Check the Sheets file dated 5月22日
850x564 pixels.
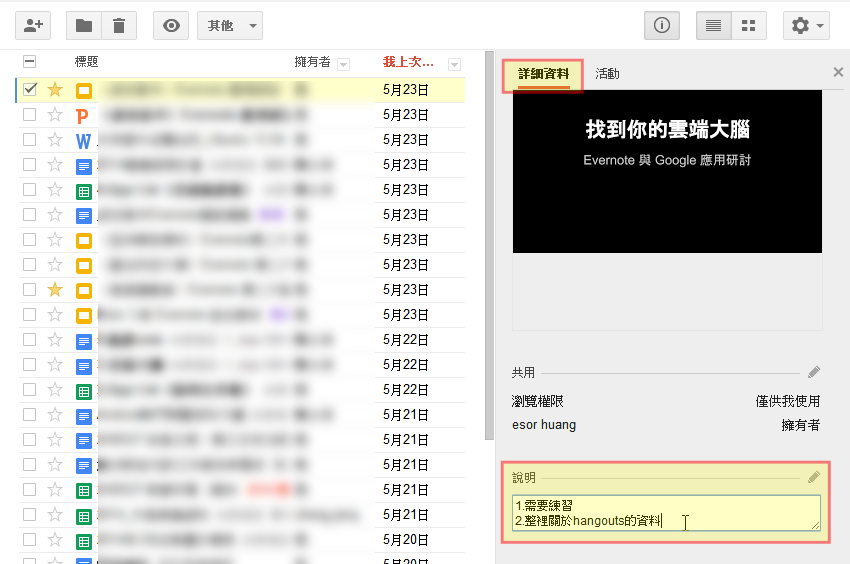click(x=30, y=389)
